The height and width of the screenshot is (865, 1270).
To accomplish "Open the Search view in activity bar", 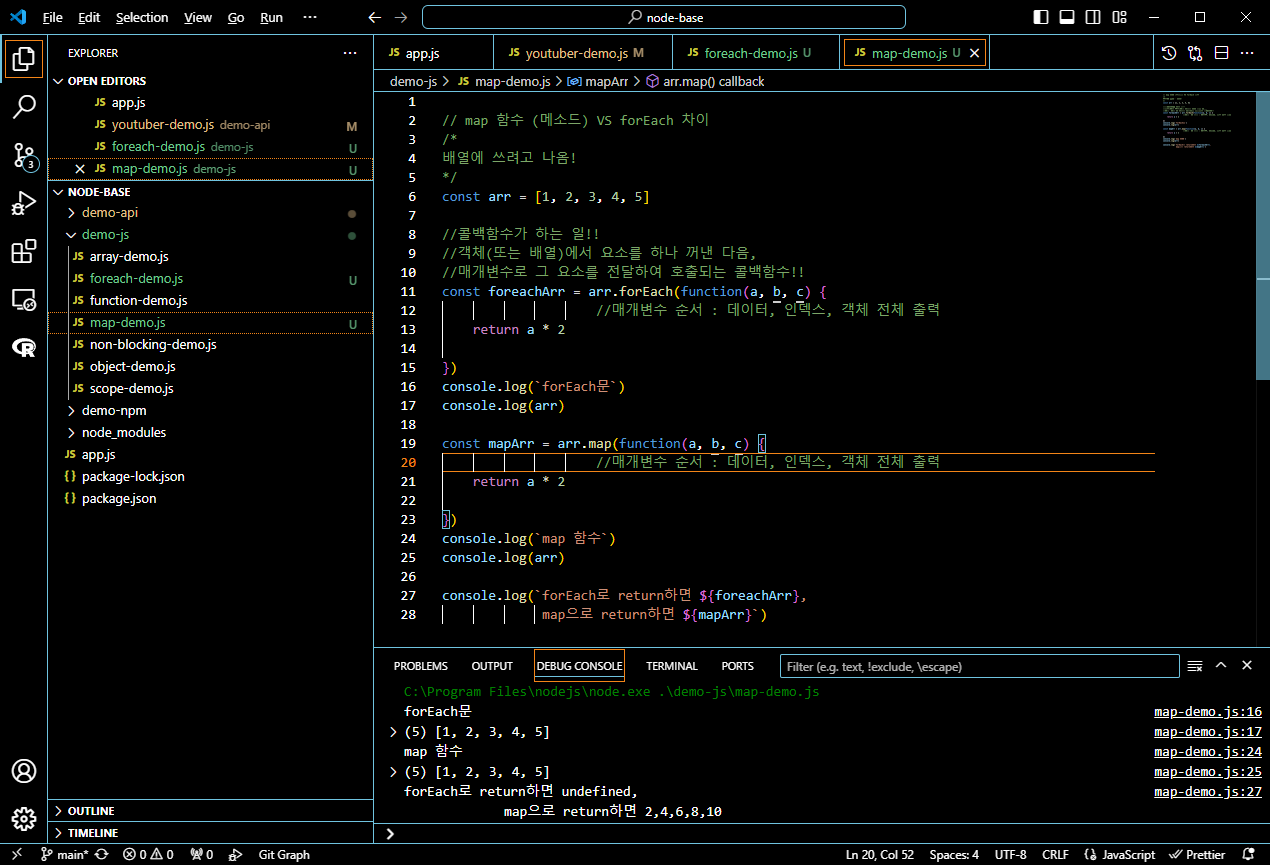I will pyautogui.click(x=23, y=107).
